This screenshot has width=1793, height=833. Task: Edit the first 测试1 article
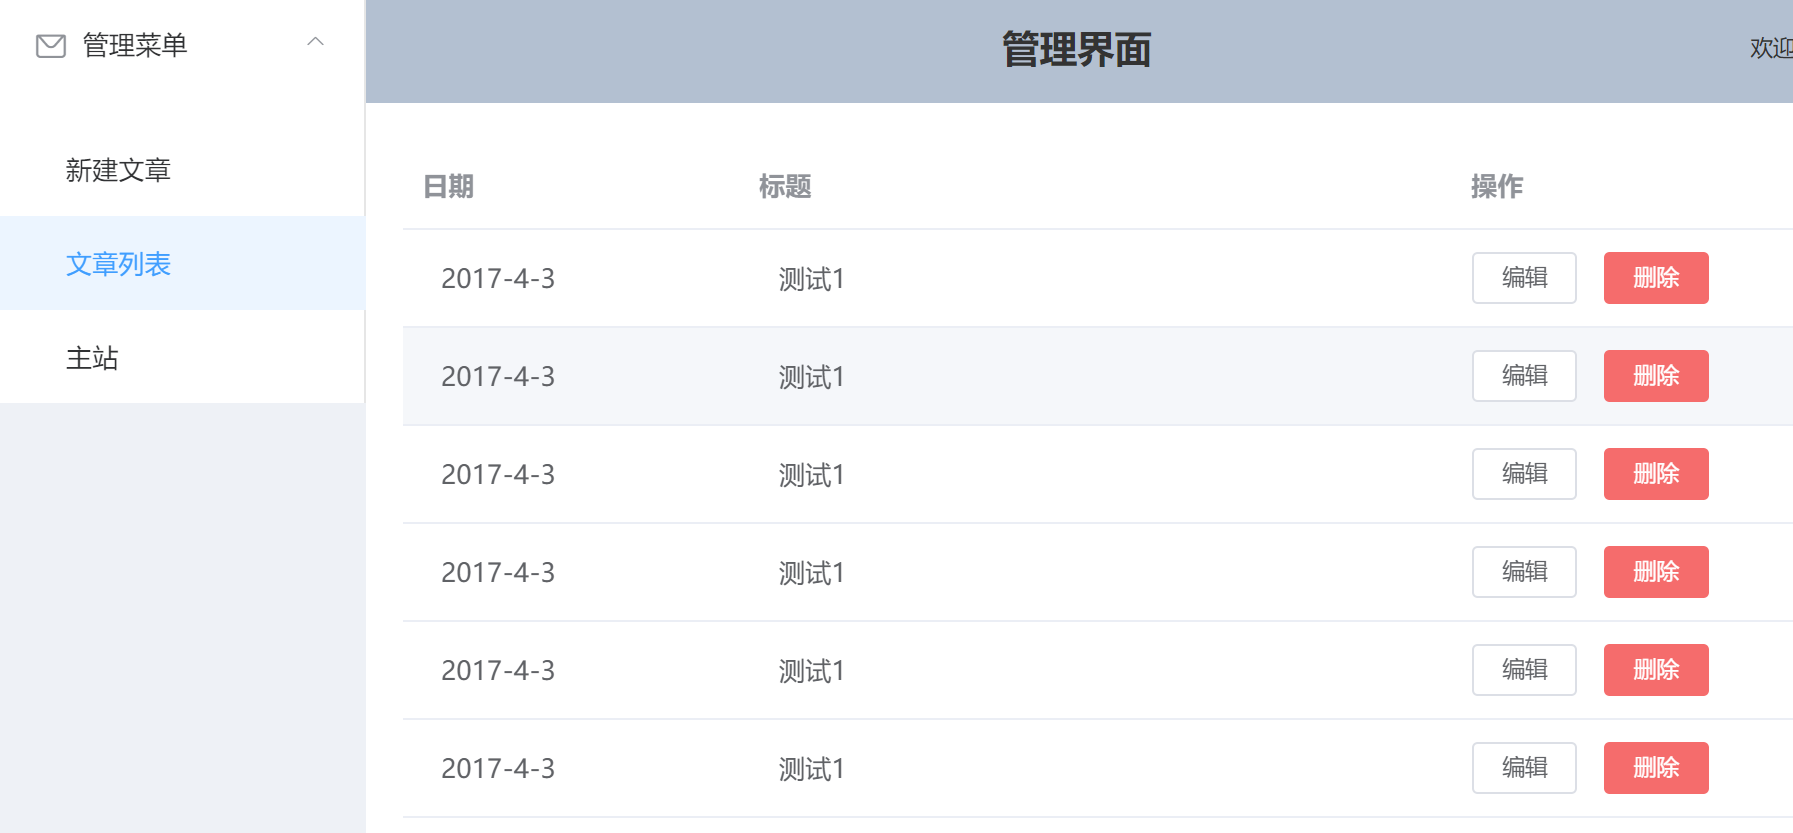[1523, 278]
